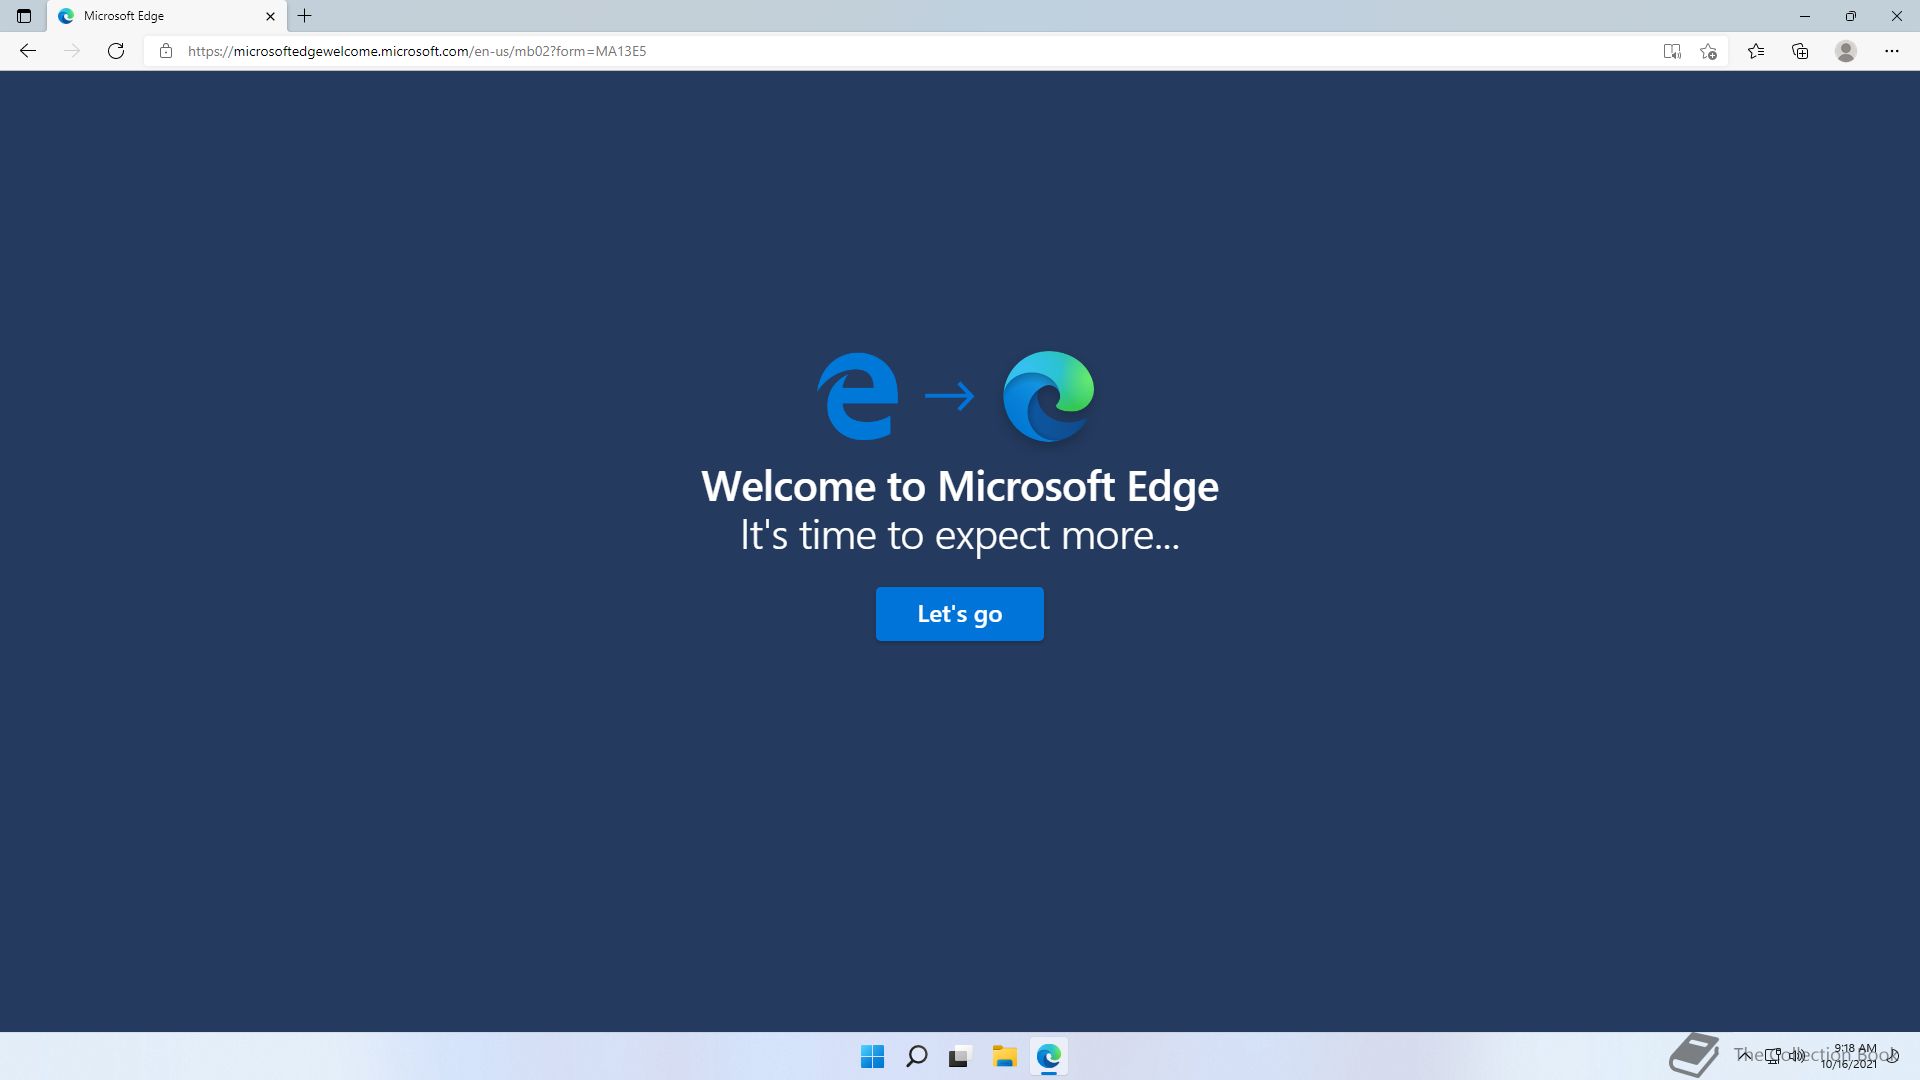Go back to the previous page
The width and height of the screenshot is (1920, 1080).
[x=28, y=51]
